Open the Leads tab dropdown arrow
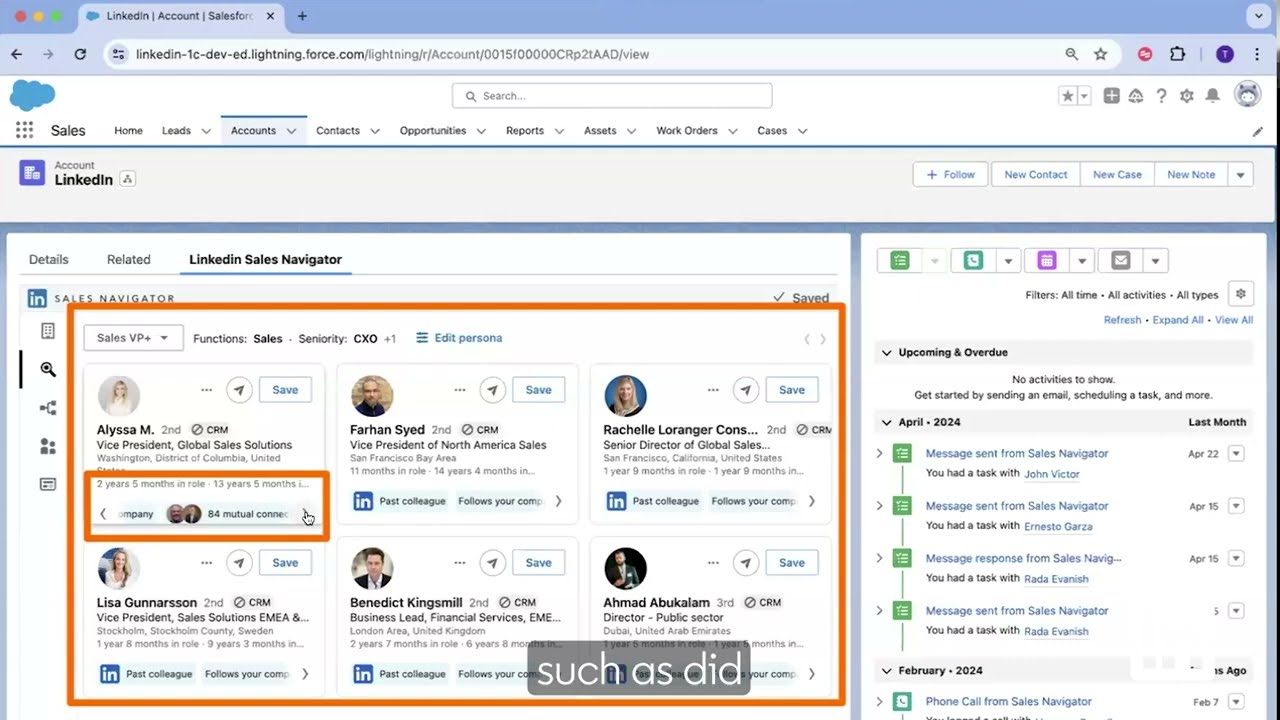Screen dimensions: 1280x720 pyautogui.click(x=205, y=131)
